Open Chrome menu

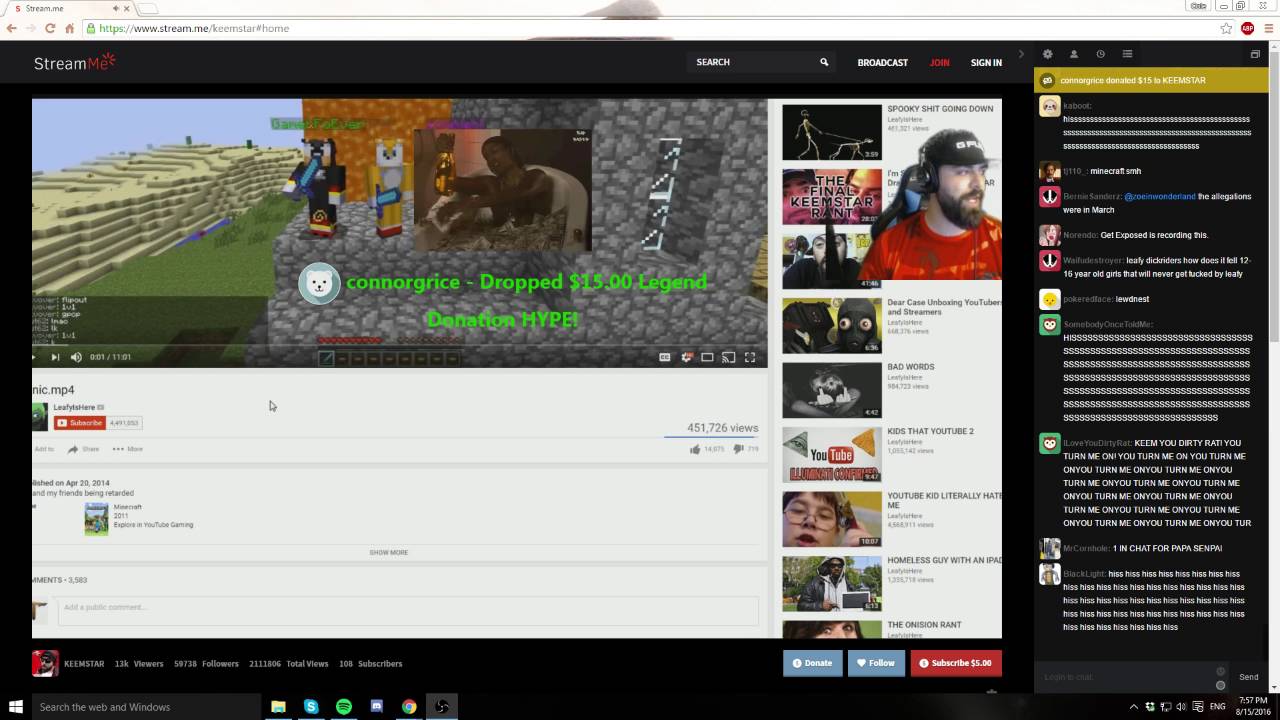1268,28
